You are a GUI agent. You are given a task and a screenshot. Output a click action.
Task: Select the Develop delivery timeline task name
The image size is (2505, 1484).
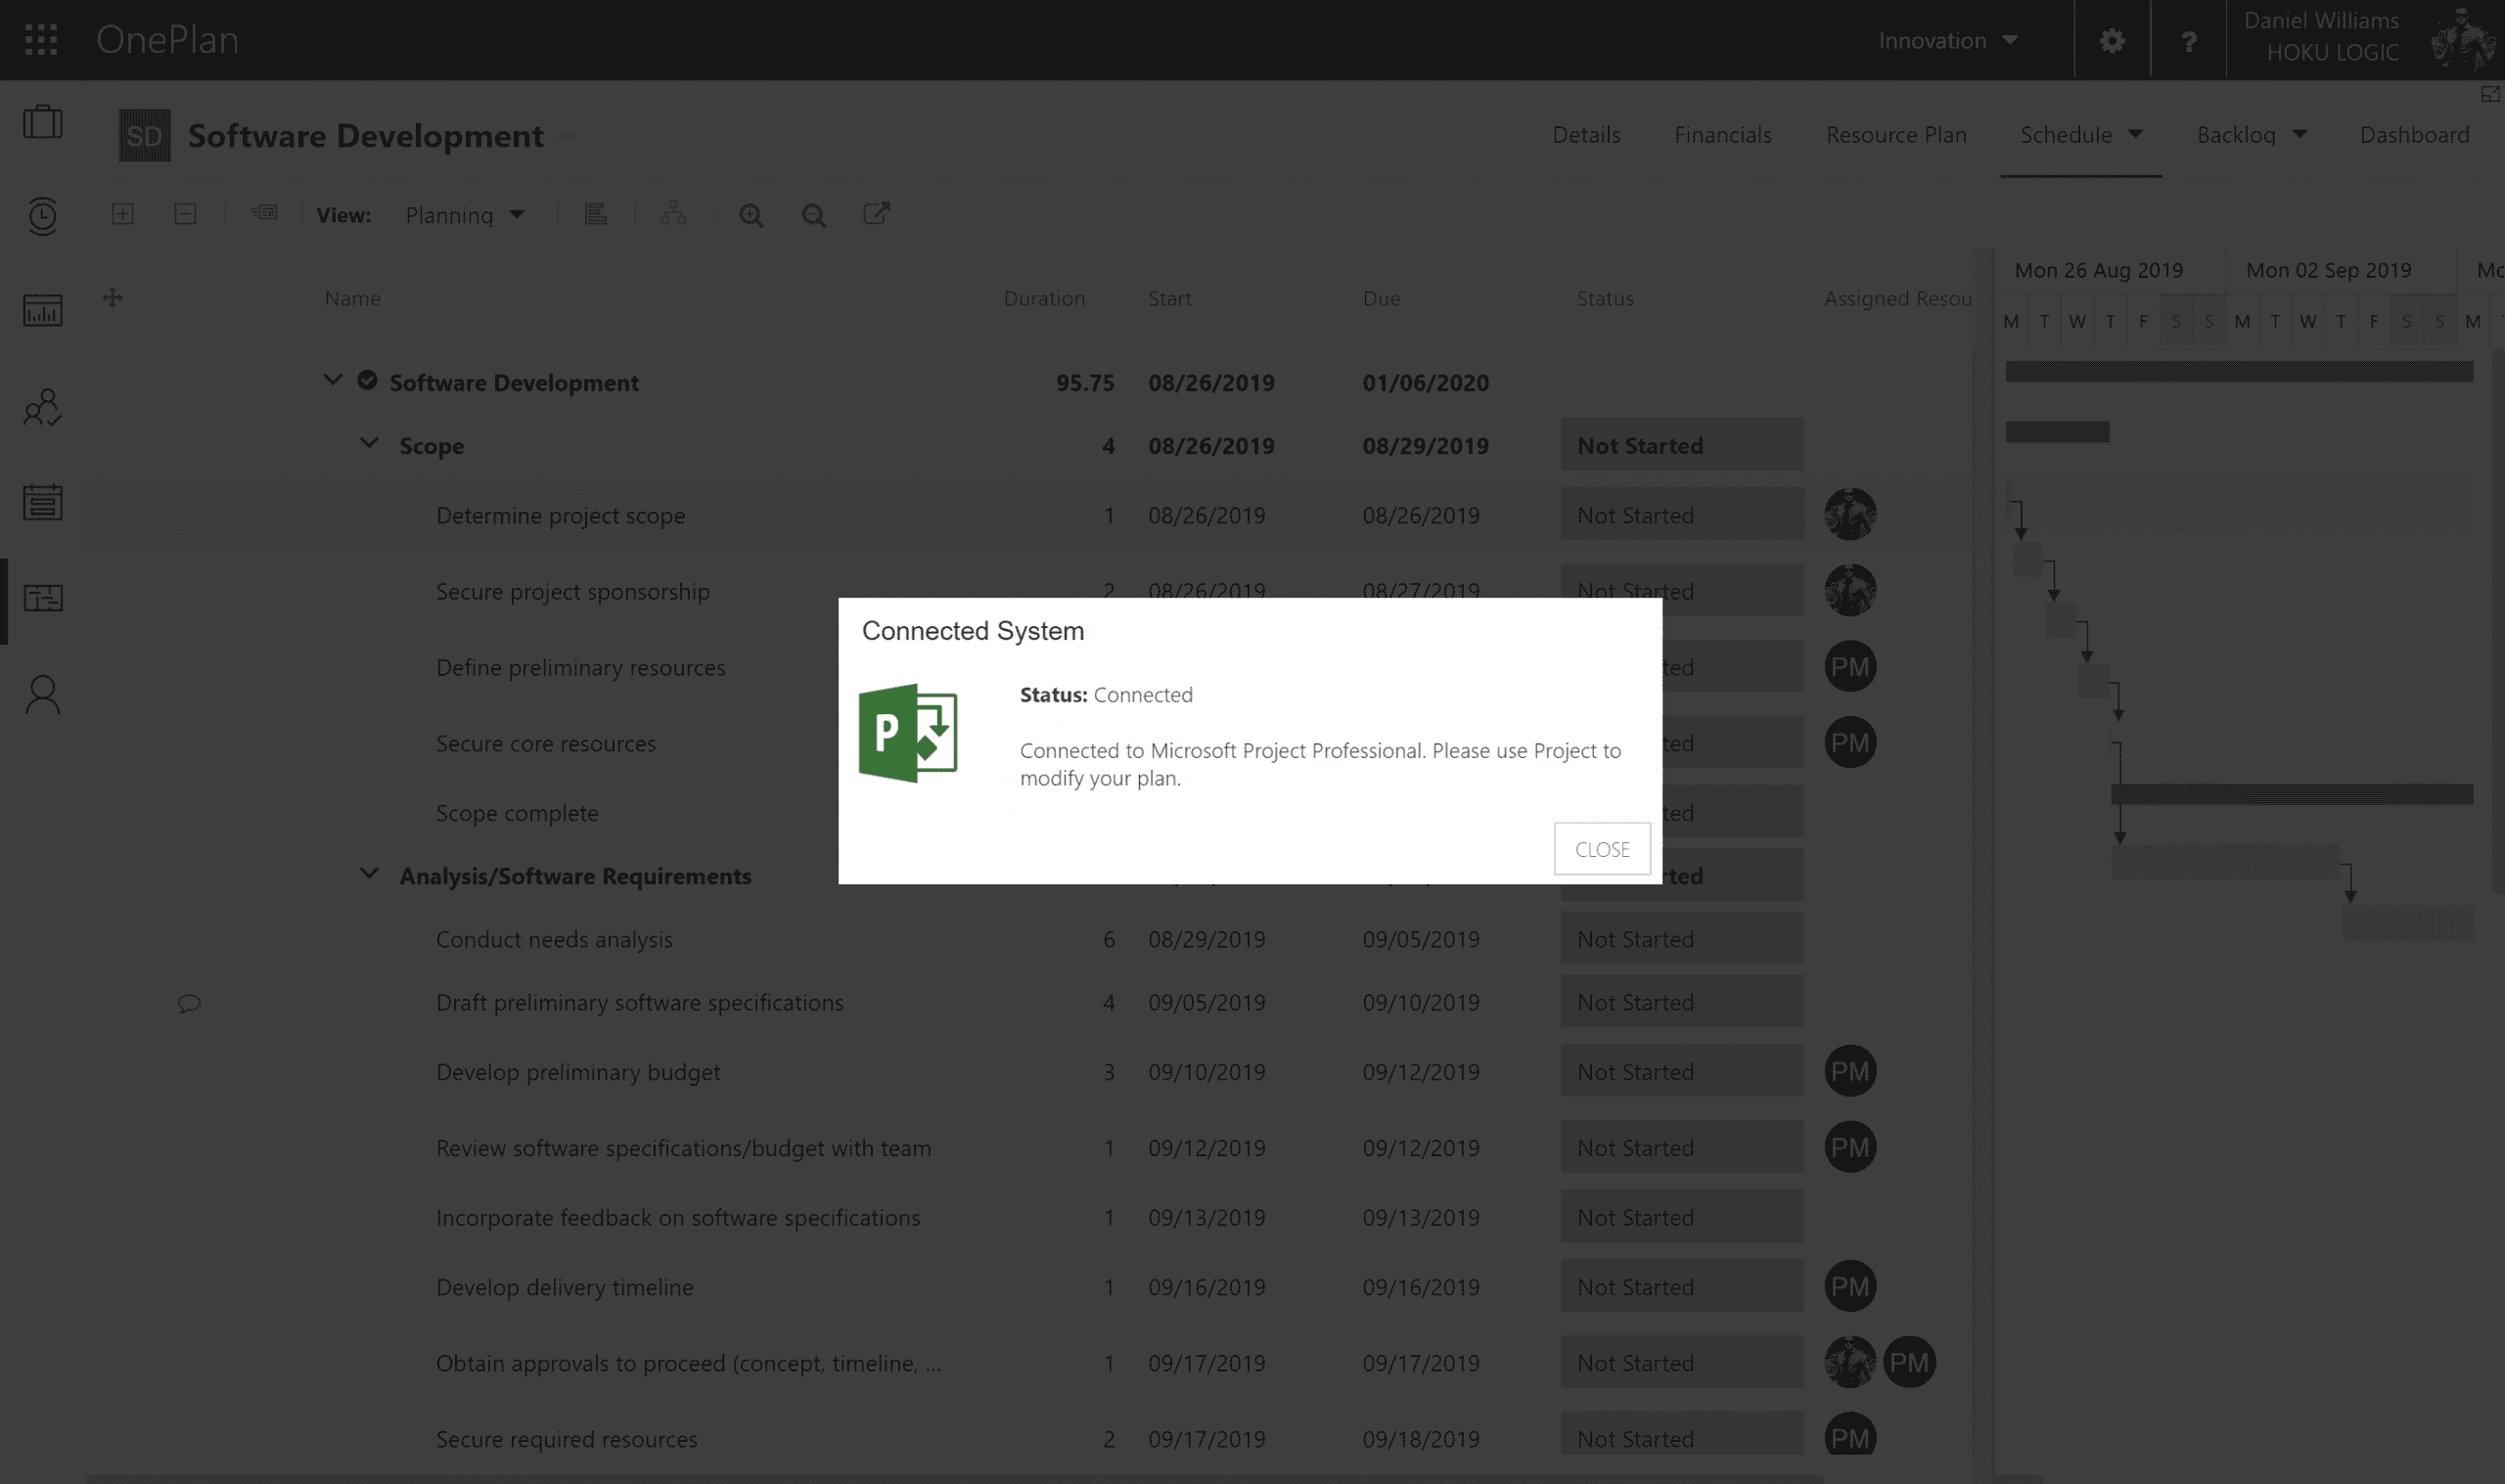coord(565,1287)
